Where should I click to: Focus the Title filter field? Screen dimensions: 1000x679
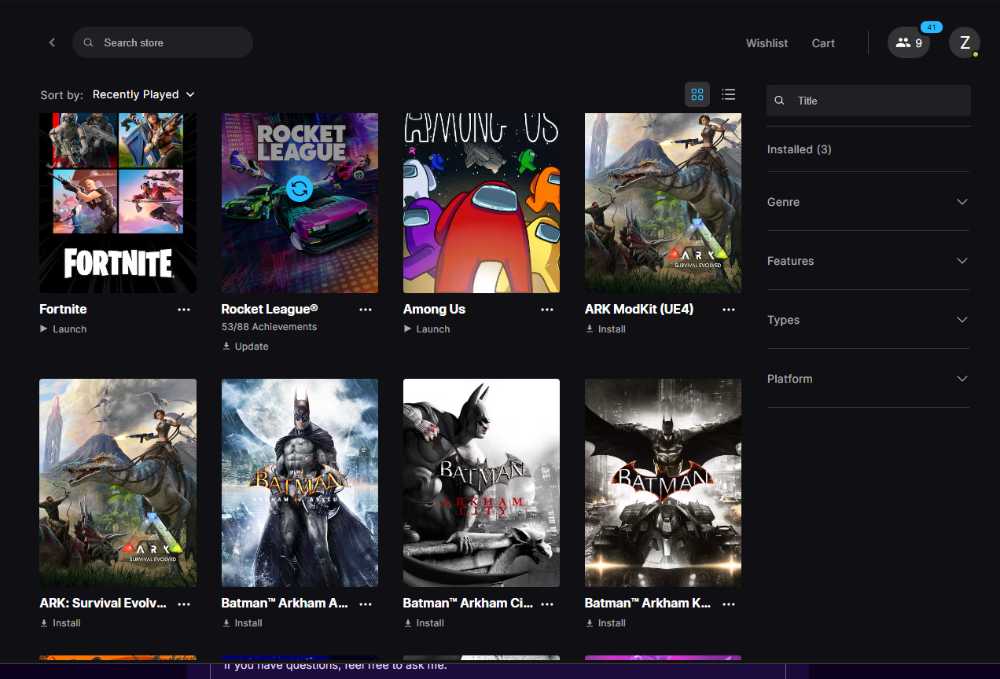tap(868, 100)
